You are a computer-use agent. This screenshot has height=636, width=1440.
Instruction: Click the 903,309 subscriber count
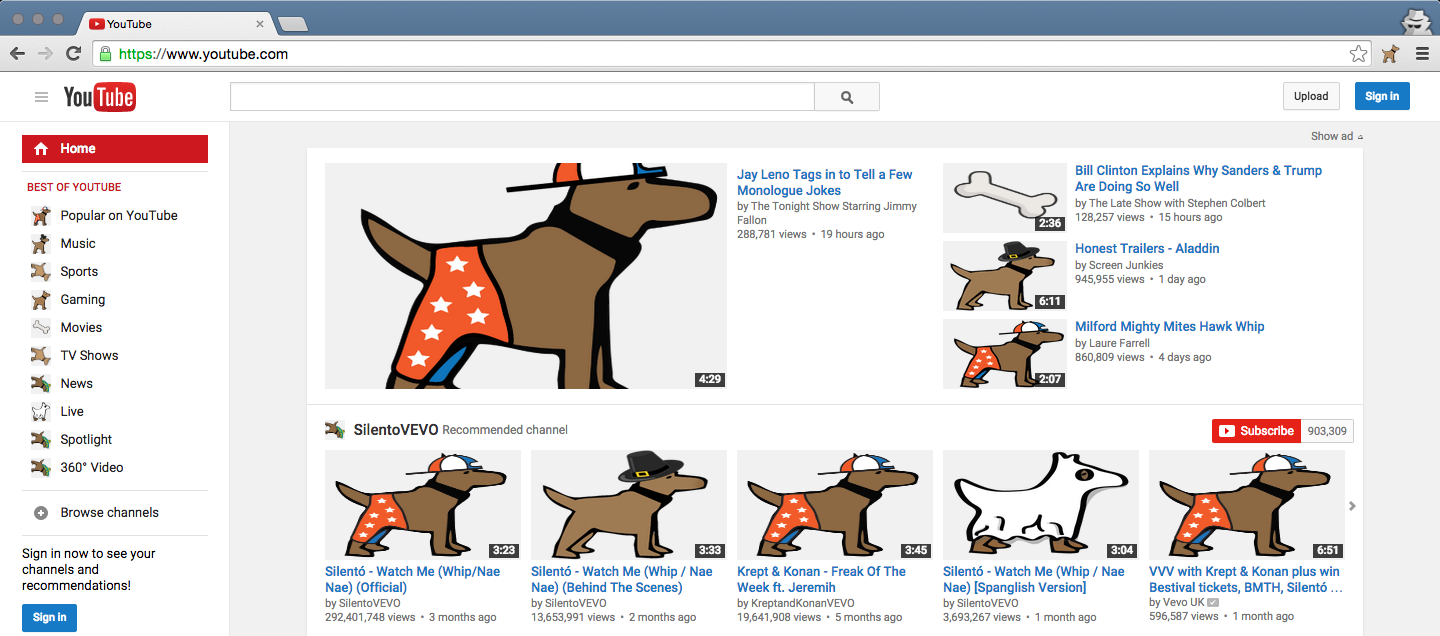(x=1327, y=431)
